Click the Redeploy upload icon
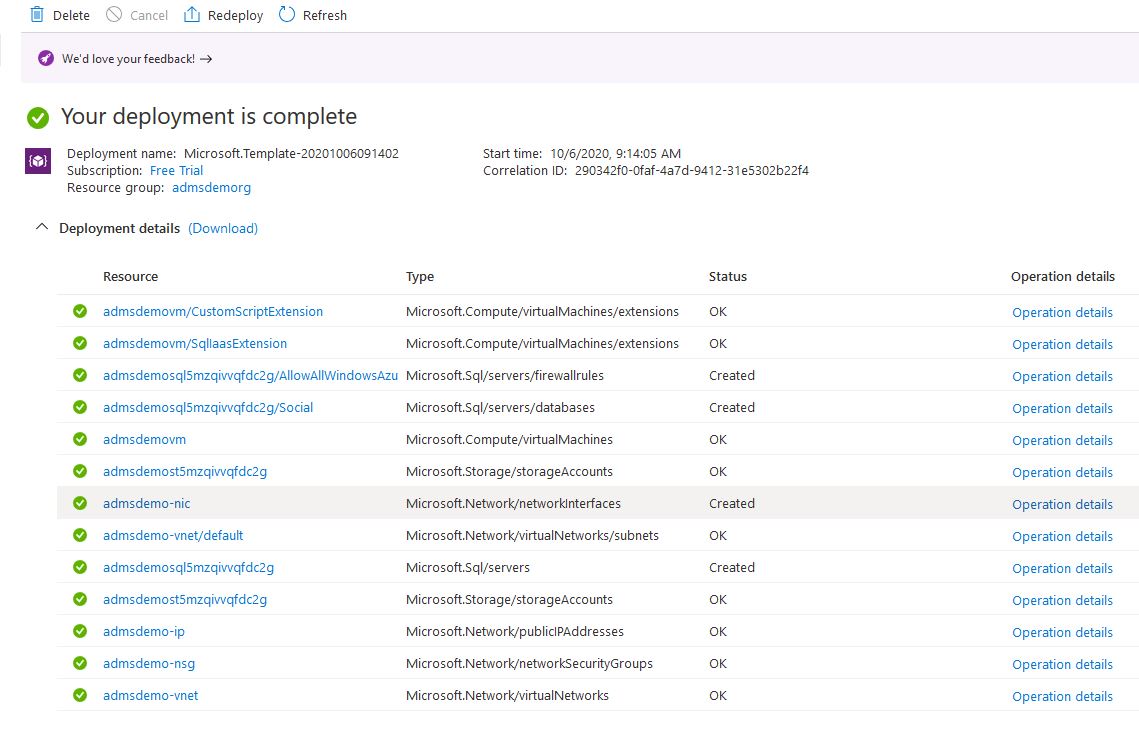 pyautogui.click(x=192, y=15)
